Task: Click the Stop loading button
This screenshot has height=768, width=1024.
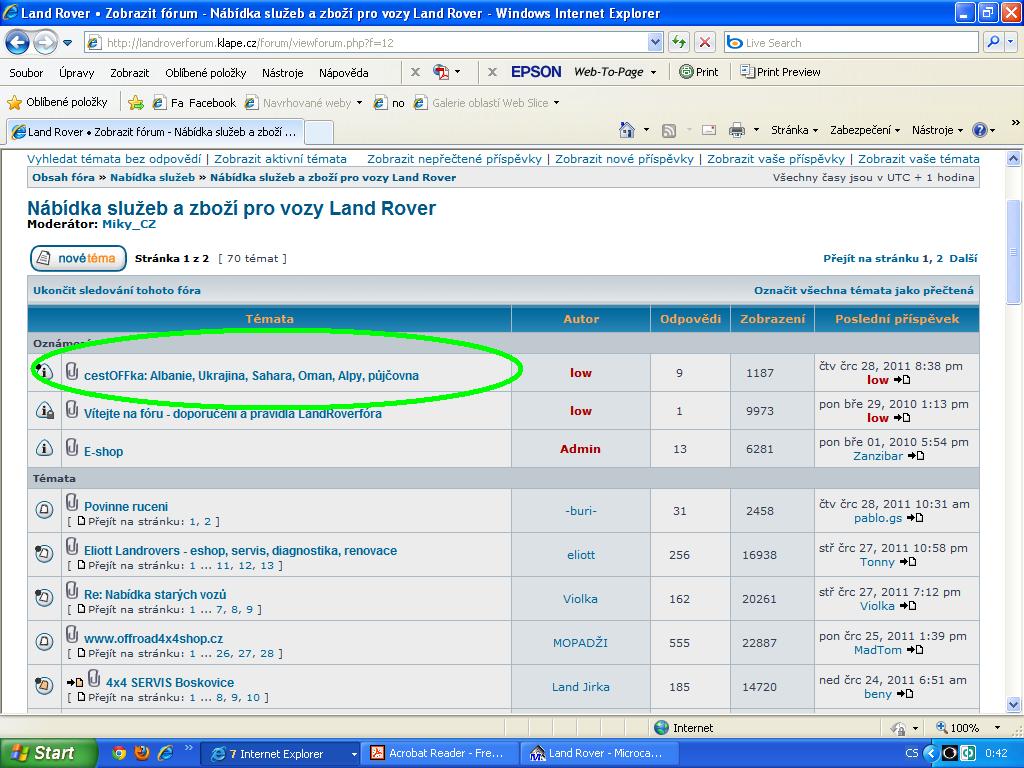Action: [x=705, y=42]
